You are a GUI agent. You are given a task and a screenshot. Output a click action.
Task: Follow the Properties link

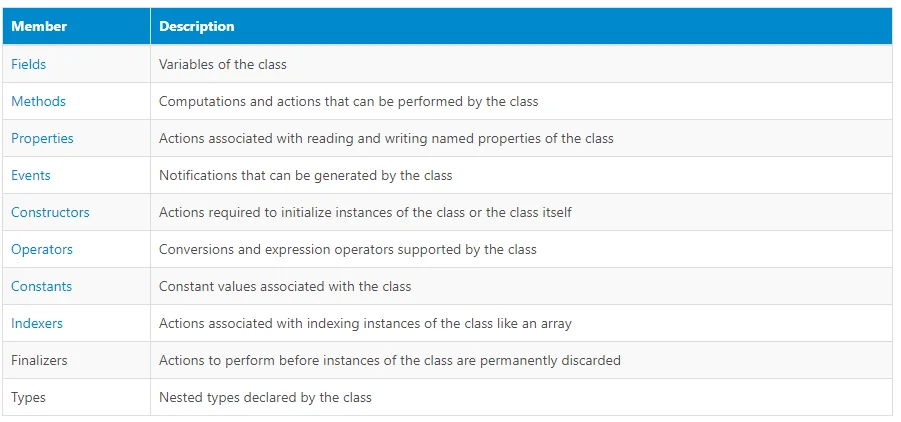(x=42, y=138)
